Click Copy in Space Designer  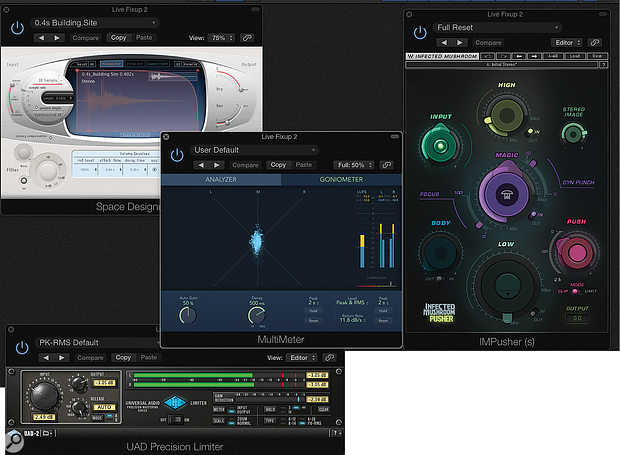(118, 38)
